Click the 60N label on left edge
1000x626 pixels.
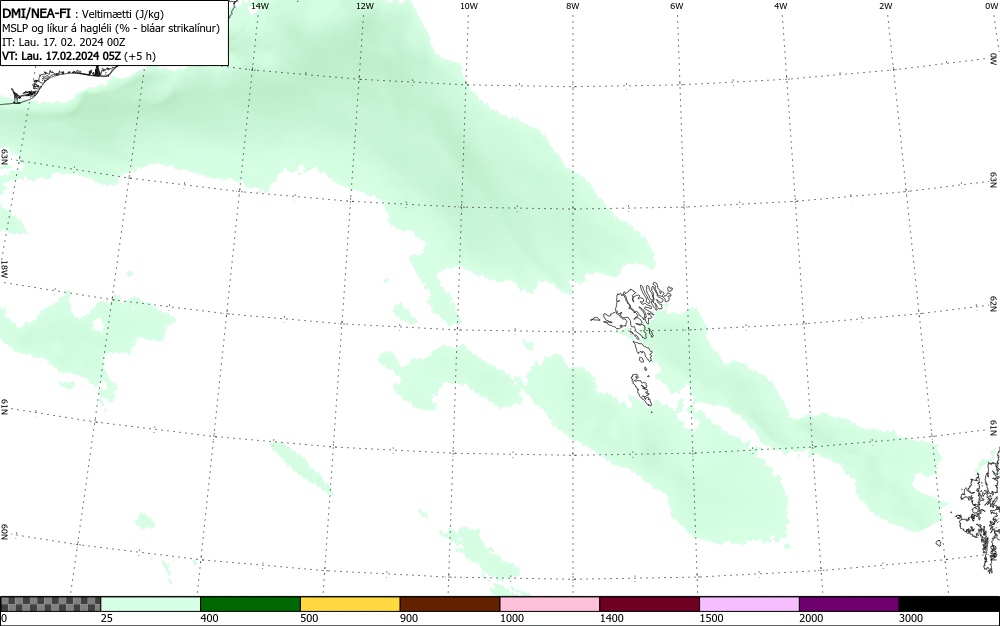[4, 532]
